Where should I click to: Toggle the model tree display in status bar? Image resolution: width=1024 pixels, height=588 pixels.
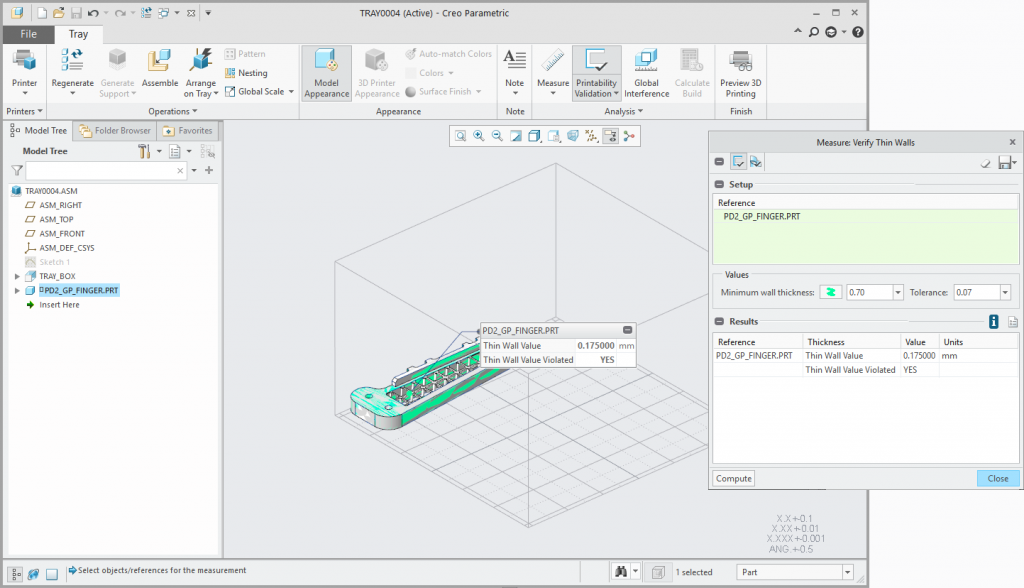point(16,574)
